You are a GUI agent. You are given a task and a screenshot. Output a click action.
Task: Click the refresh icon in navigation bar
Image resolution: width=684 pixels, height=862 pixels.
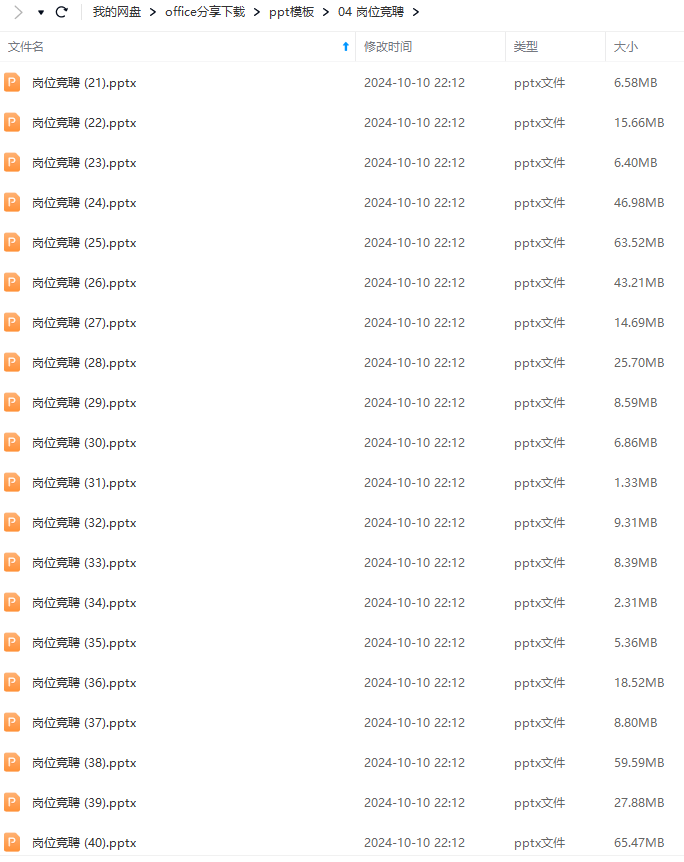(61, 12)
